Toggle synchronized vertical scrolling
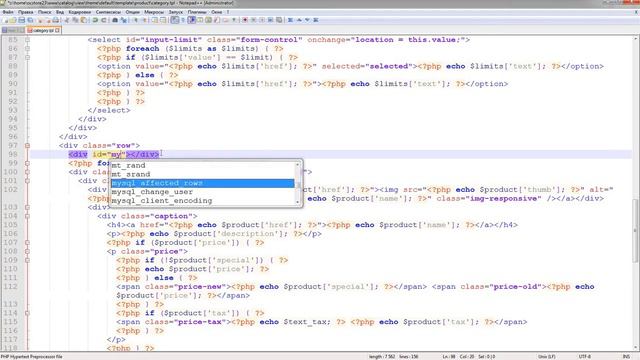This screenshot has height=360, width=640. point(154,20)
